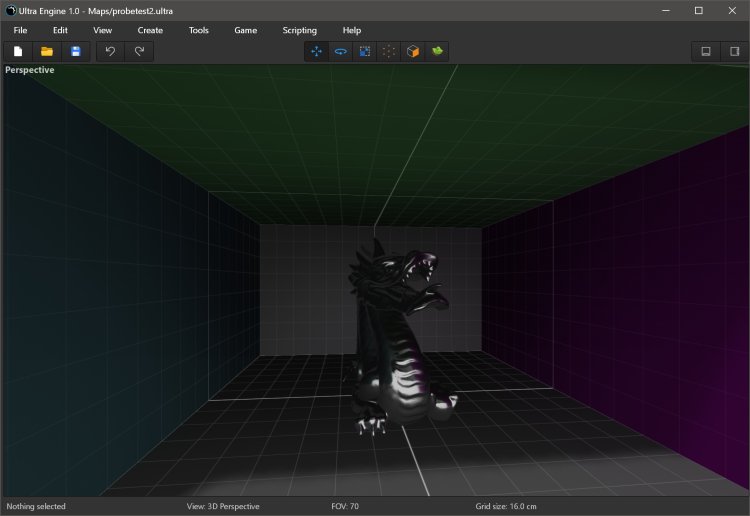Select the vertex dots tool icon

pyautogui.click(x=389, y=51)
